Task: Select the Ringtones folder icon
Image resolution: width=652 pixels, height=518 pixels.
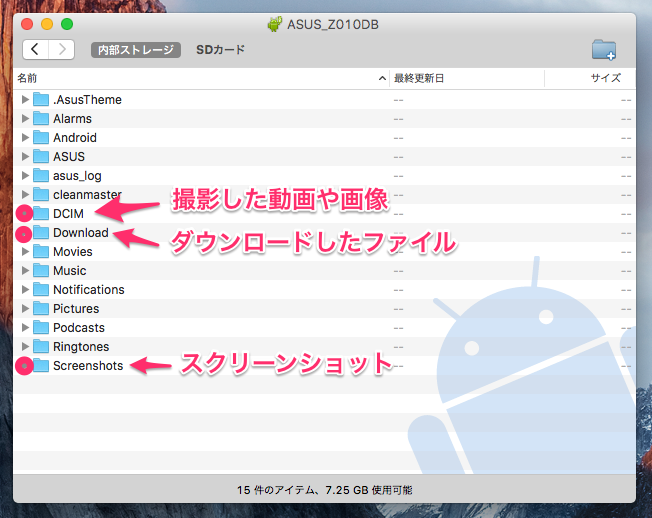Action: pyautogui.click(x=41, y=346)
